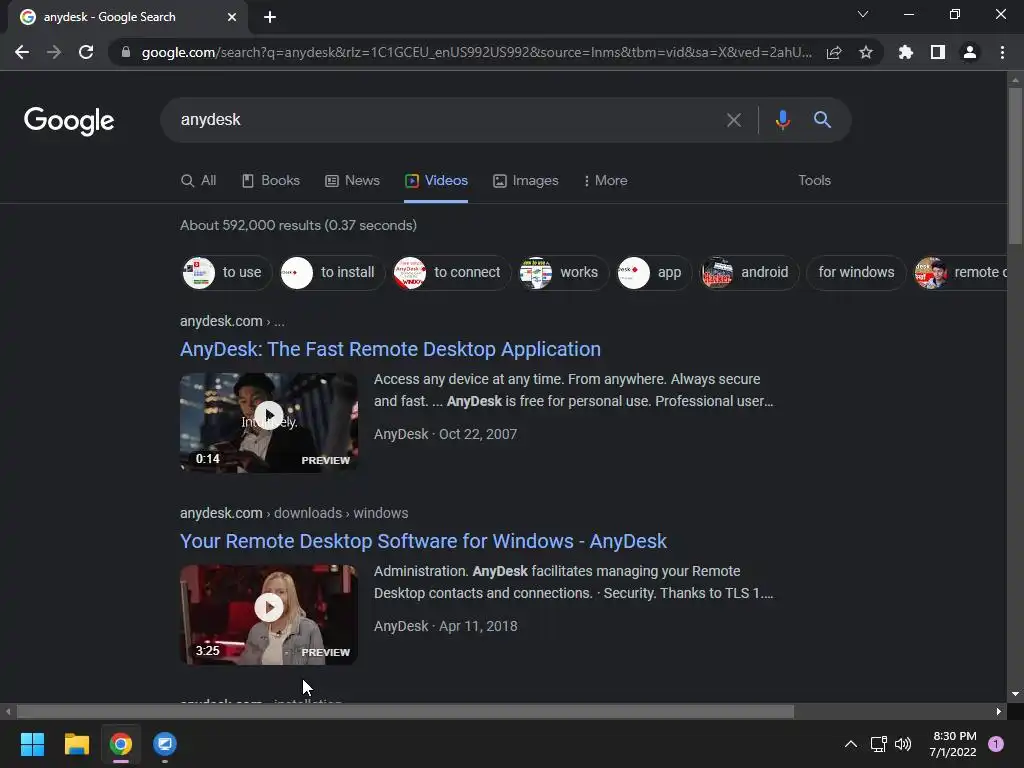Select the 'to connect' suggestion chip
Image resolution: width=1024 pixels, height=768 pixels.
pyautogui.click(x=451, y=272)
